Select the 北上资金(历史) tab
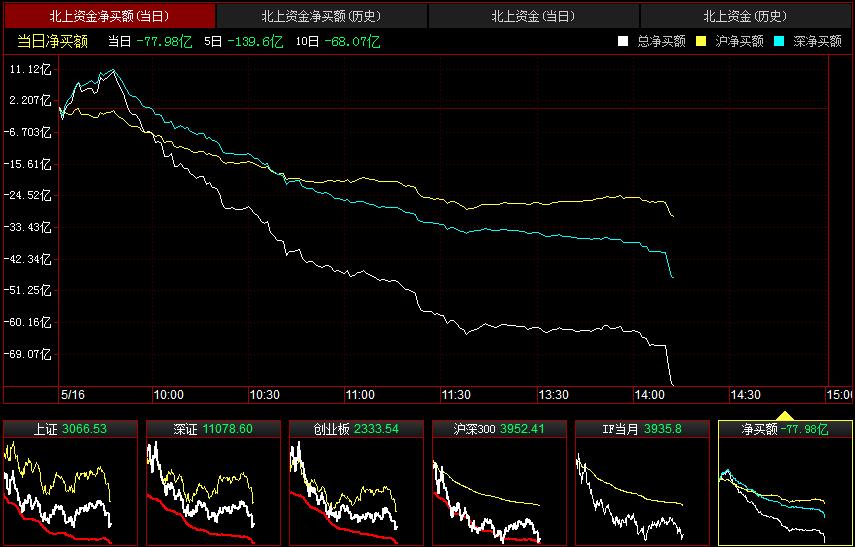Viewport: 855px width, 547px height. (745, 16)
